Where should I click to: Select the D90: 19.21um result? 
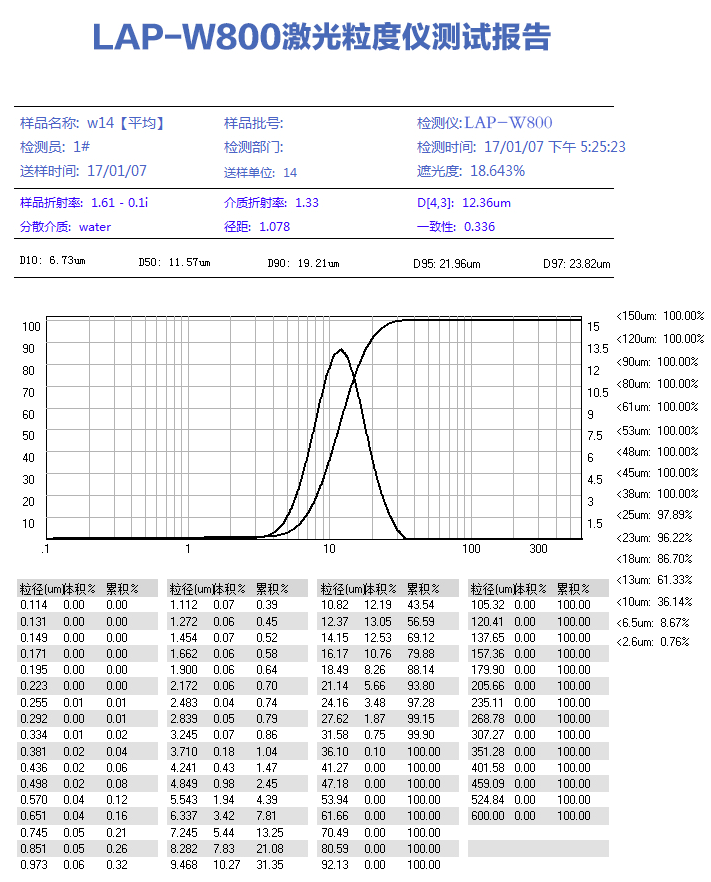point(303,264)
